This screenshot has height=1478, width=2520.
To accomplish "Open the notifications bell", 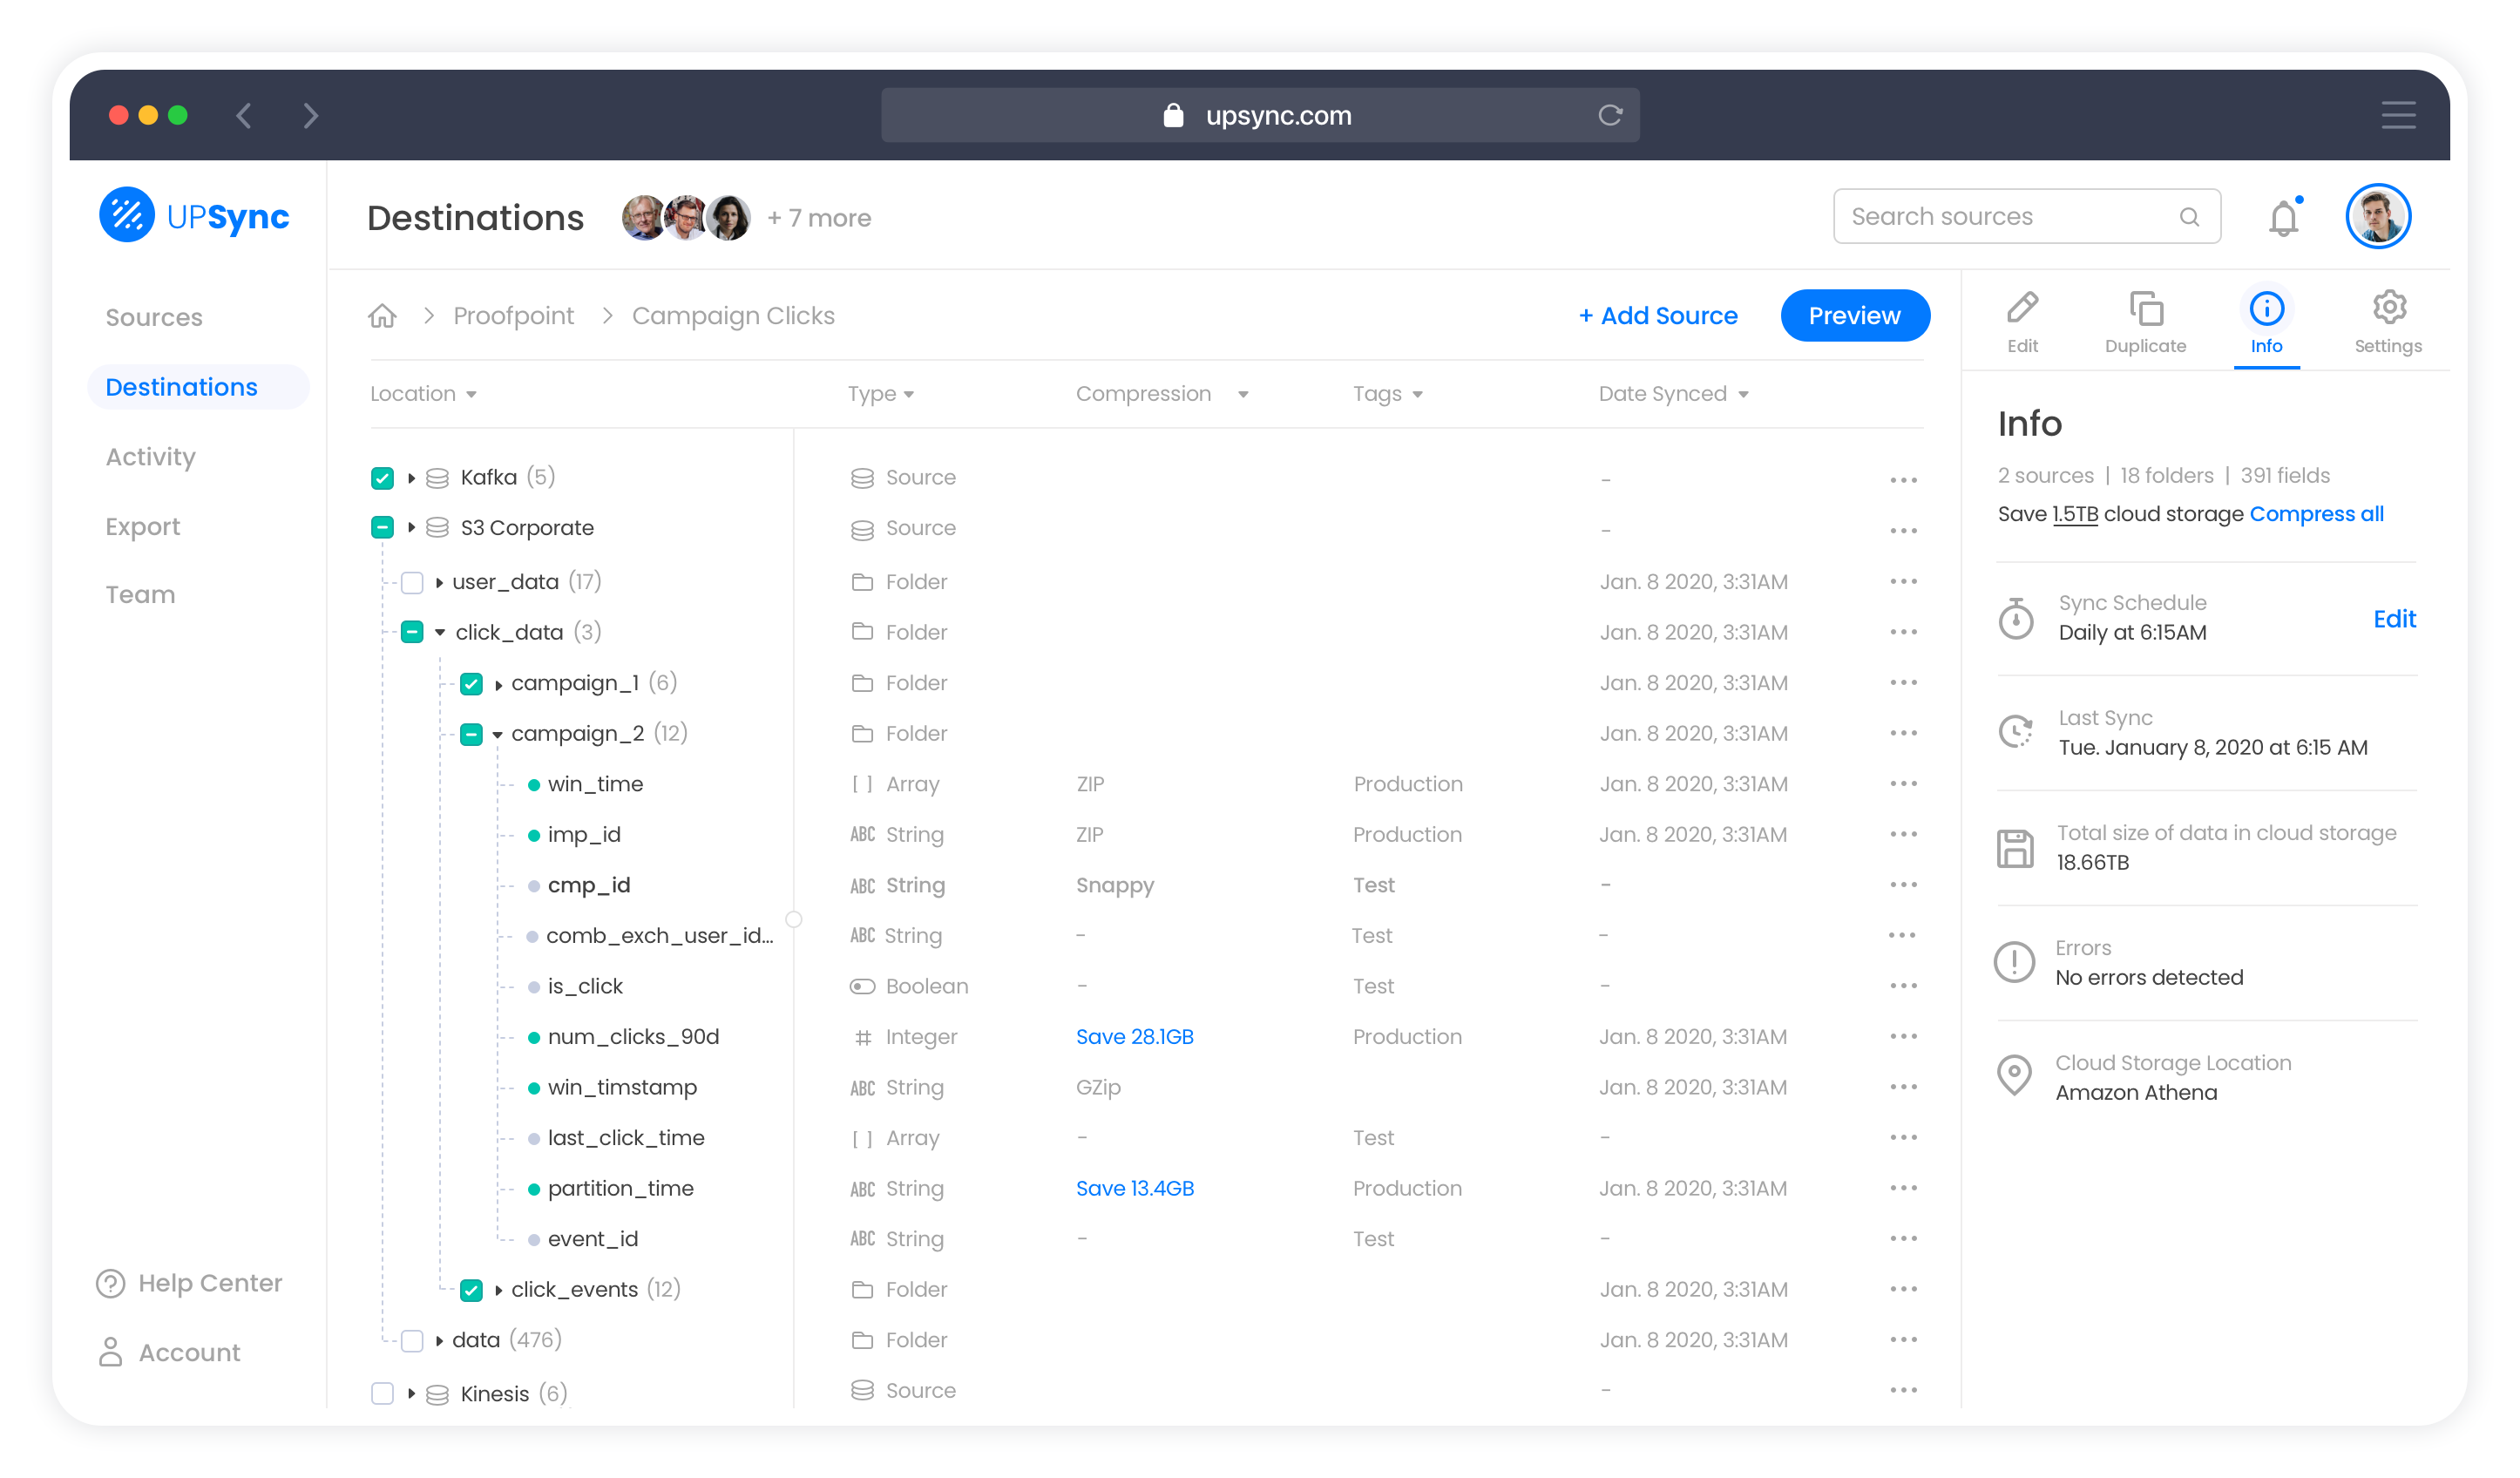I will coord(2284,217).
